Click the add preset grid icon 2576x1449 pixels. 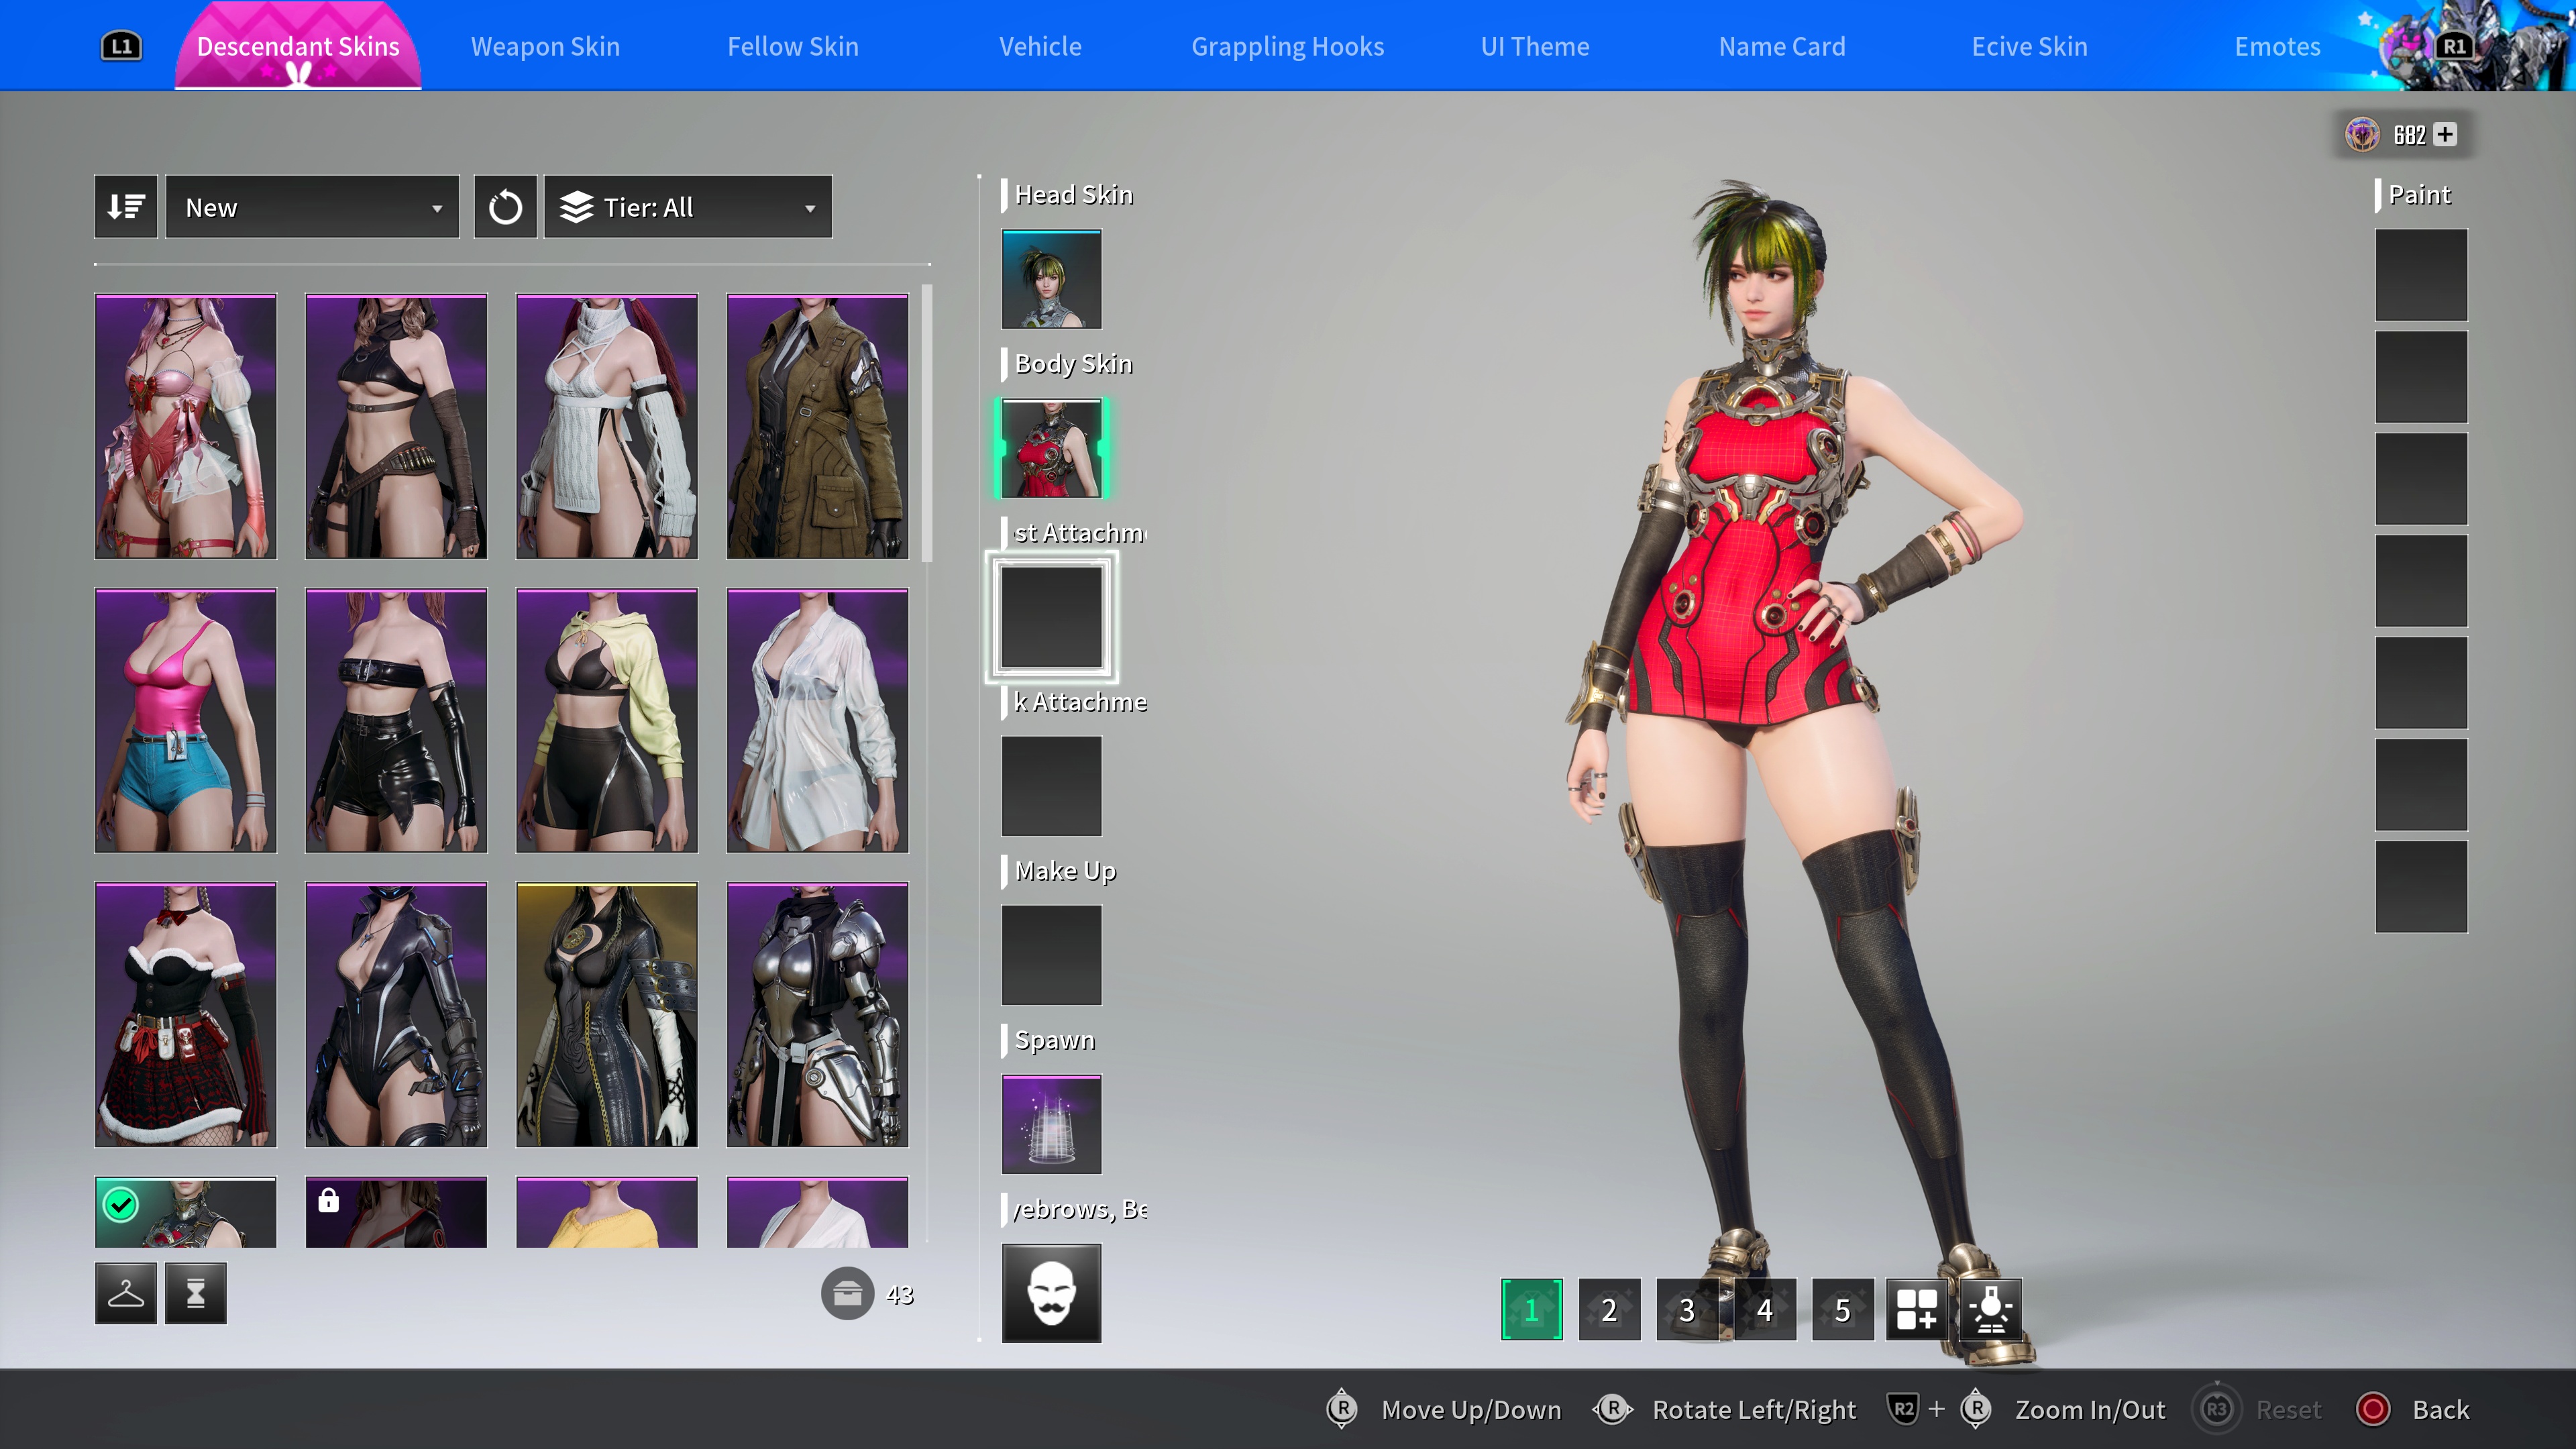point(1917,1309)
